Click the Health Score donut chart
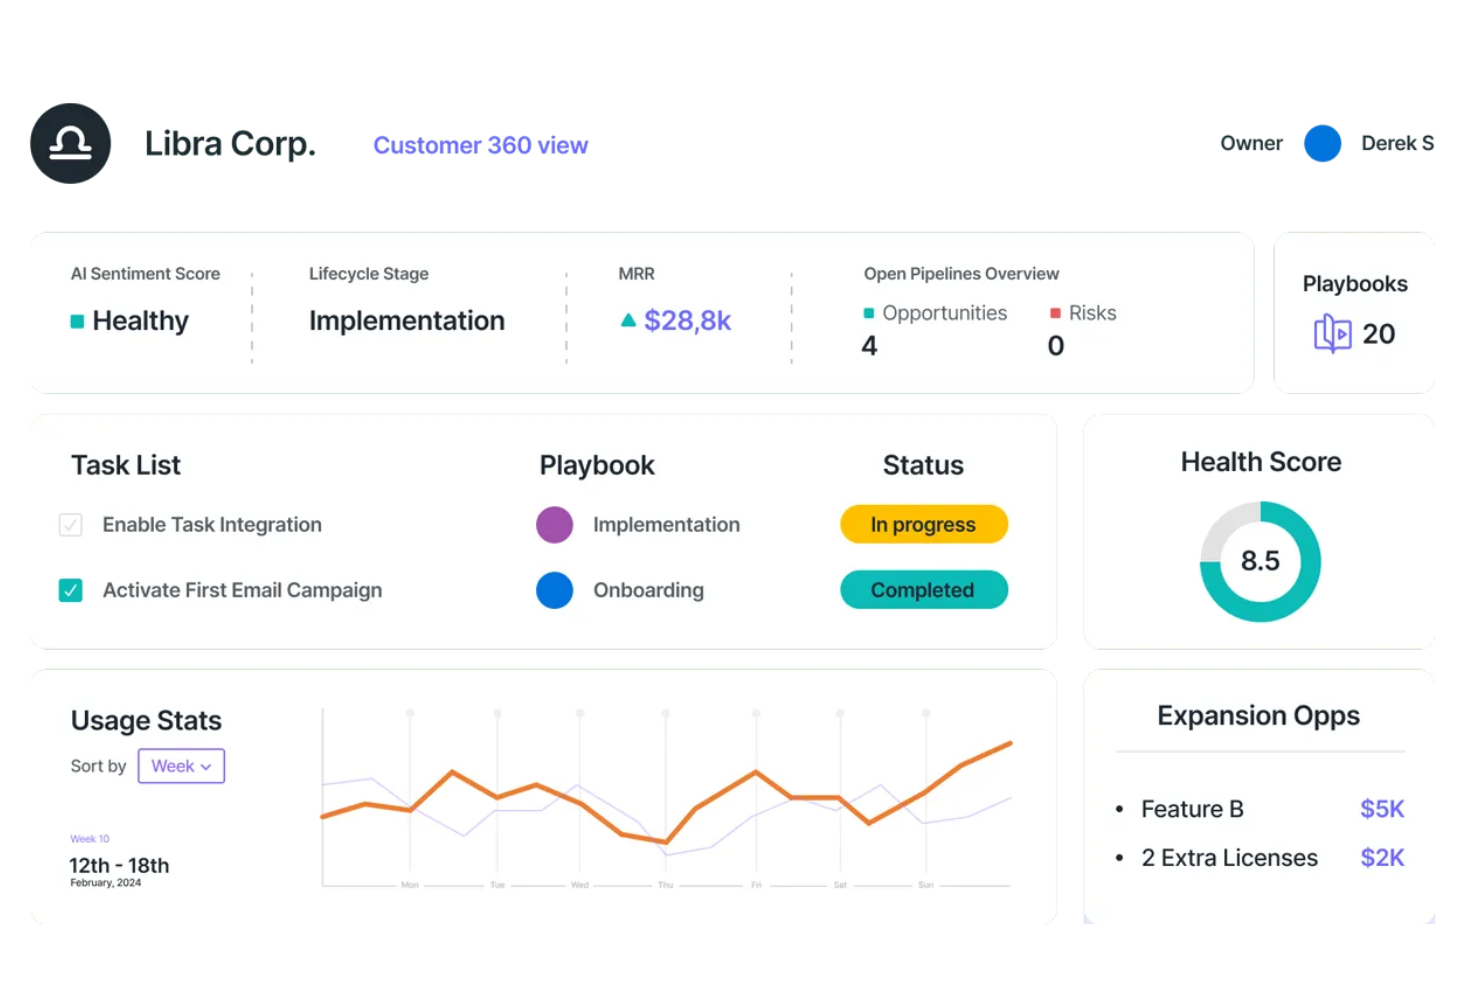 click(1259, 561)
